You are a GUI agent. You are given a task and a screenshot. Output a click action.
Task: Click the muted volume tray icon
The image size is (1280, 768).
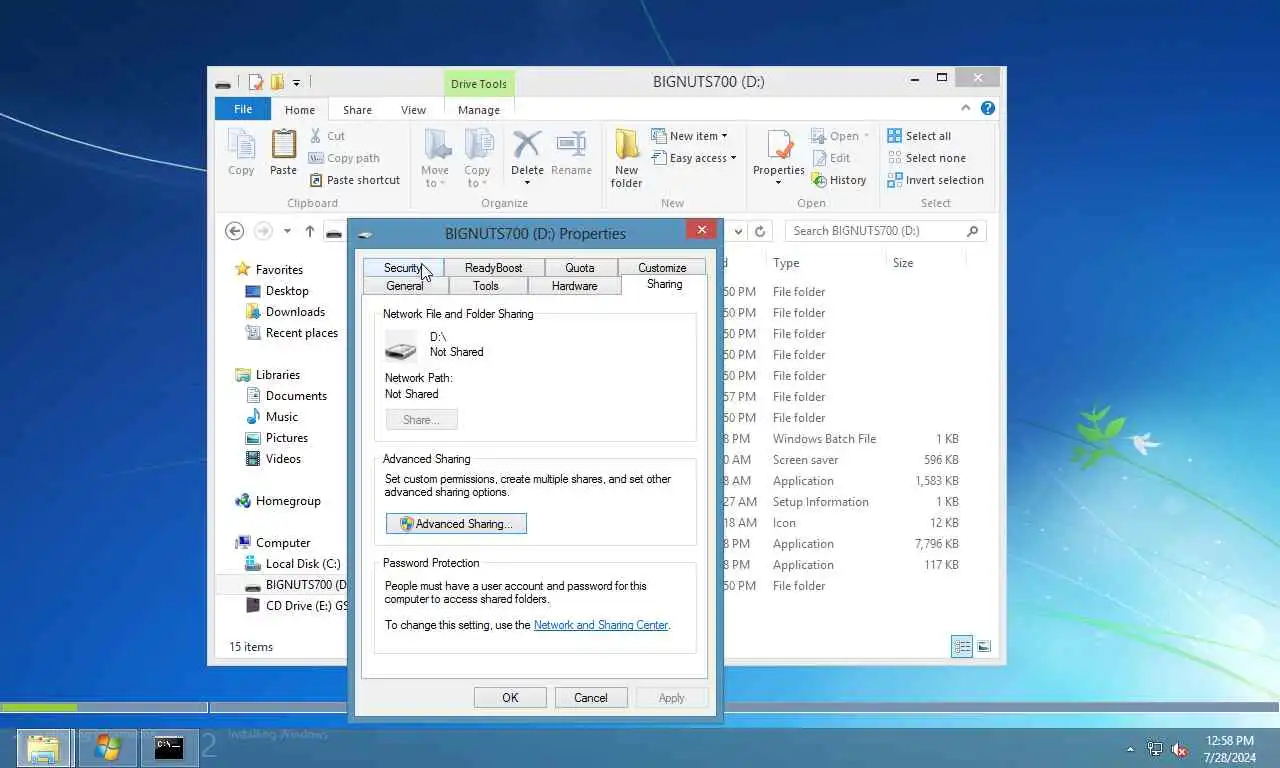point(1179,749)
